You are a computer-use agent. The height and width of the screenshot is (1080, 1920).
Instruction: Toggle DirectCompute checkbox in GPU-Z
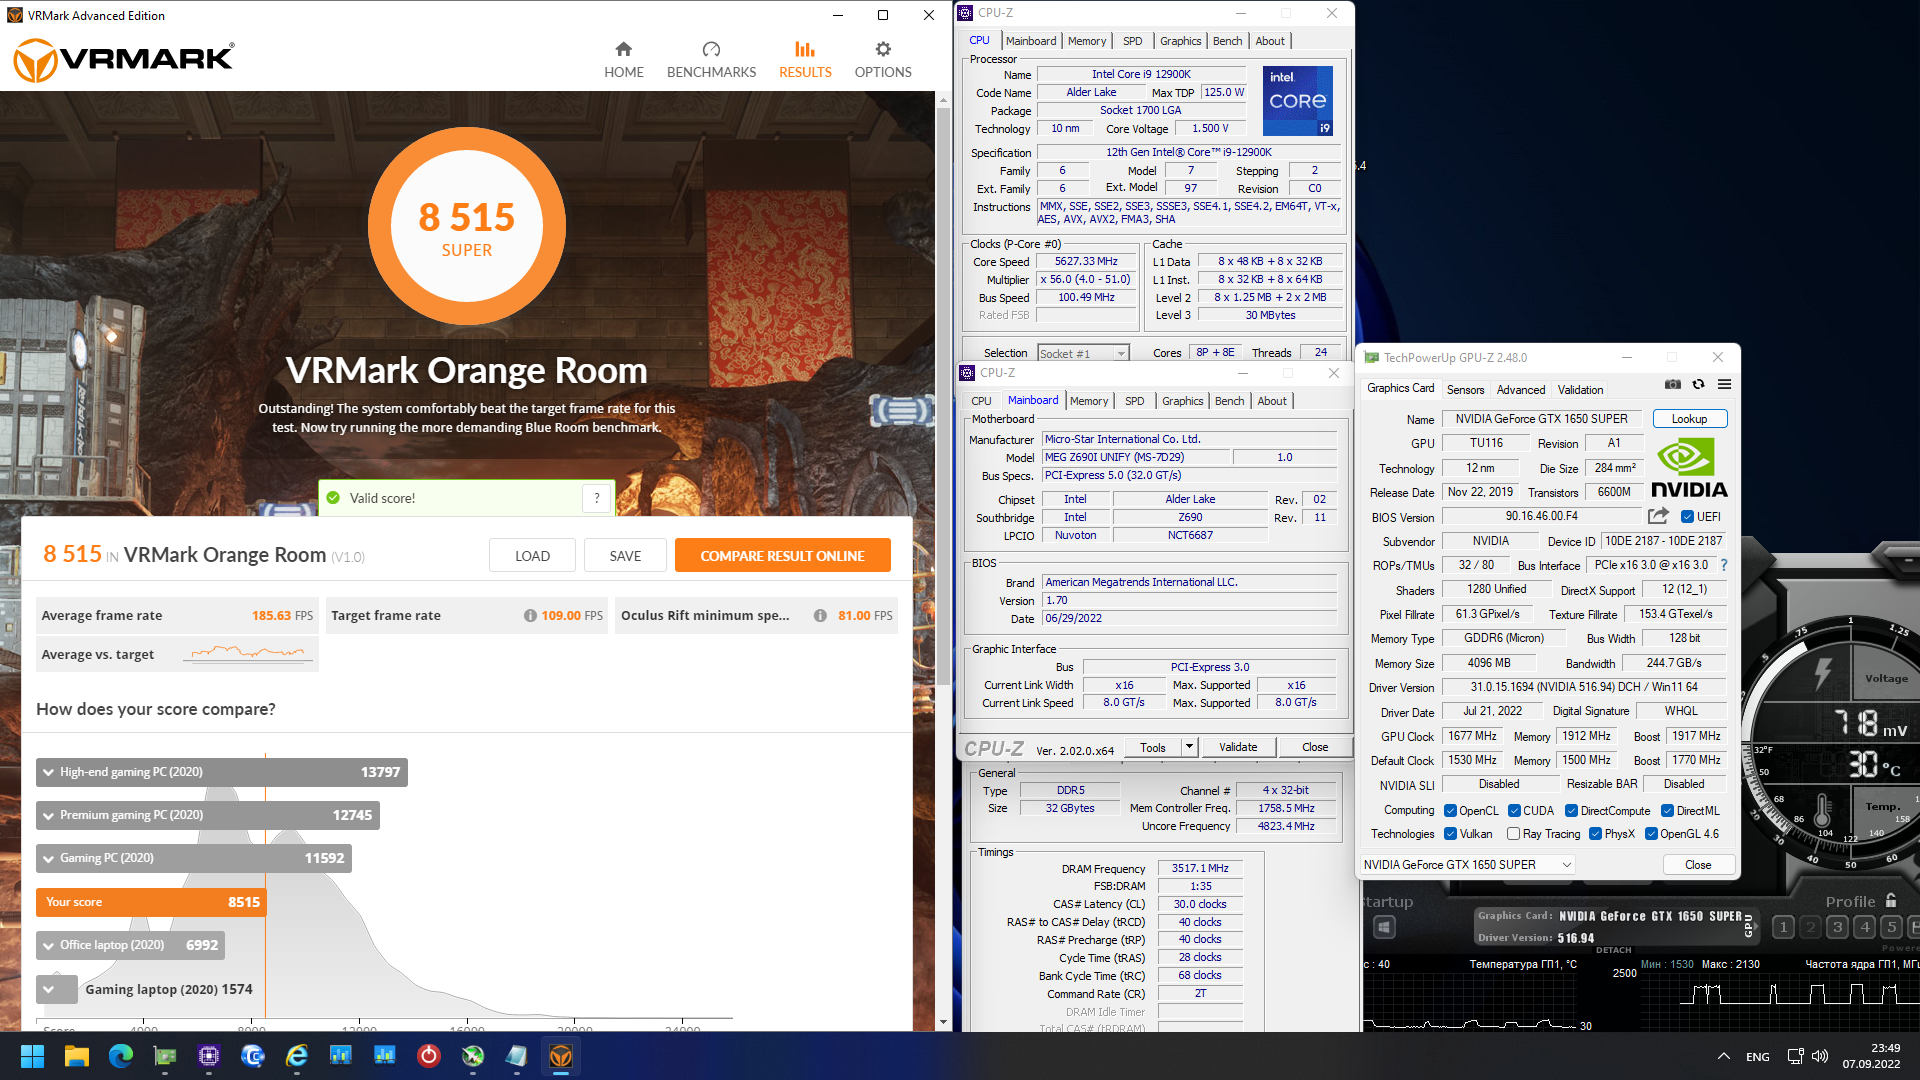point(1571,811)
